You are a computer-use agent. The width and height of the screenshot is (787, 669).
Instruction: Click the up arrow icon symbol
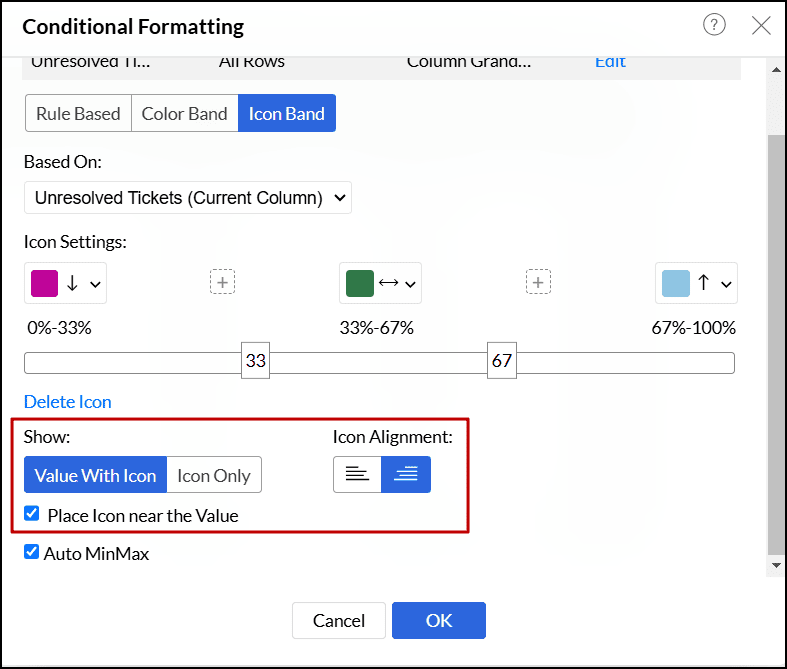(x=703, y=284)
